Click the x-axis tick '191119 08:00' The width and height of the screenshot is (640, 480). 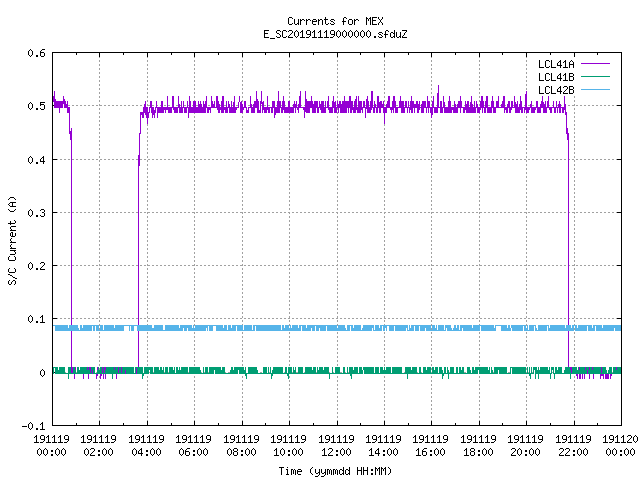pos(242,446)
